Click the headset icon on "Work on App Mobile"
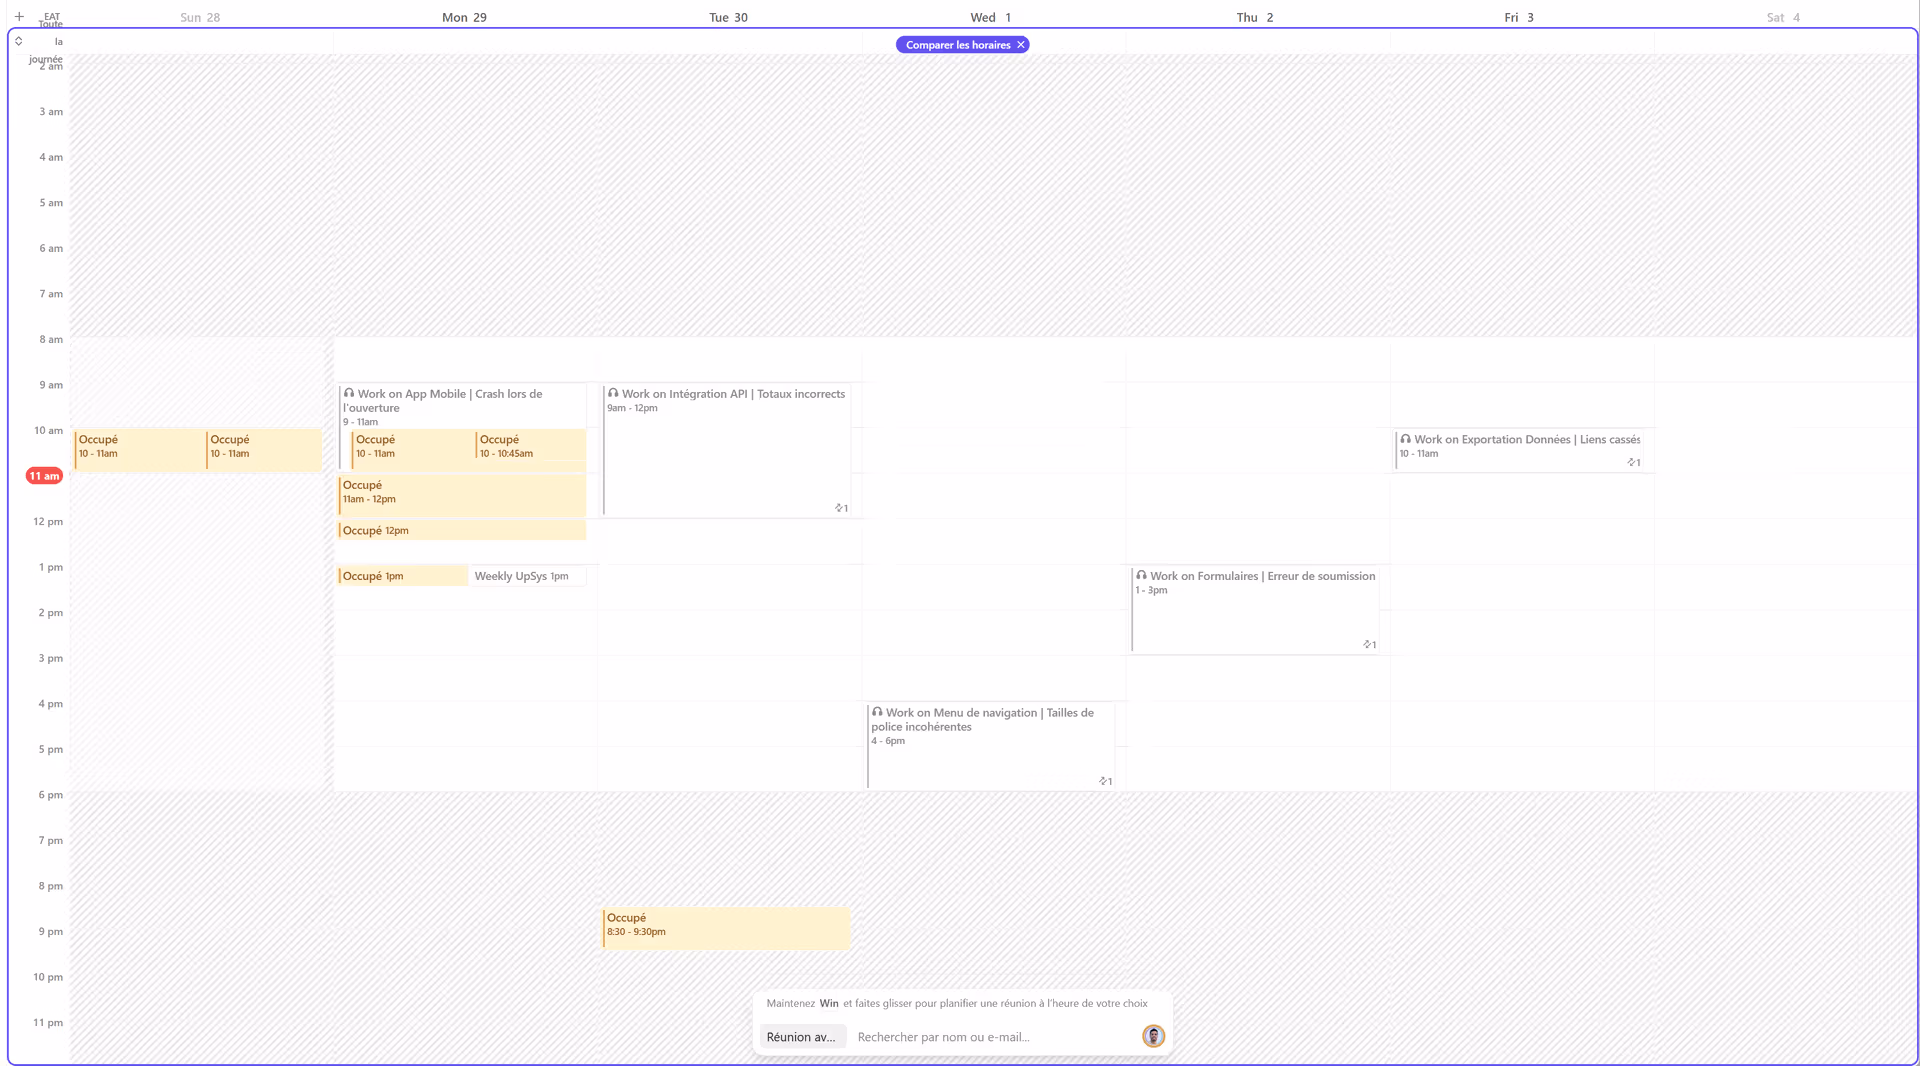The height and width of the screenshot is (1066, 1920). 351,393
